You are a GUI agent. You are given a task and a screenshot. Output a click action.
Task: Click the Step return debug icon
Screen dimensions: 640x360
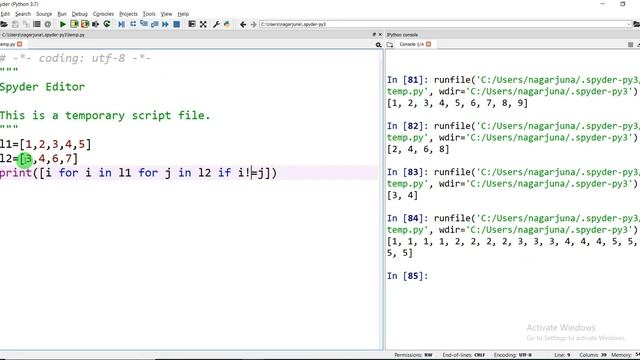coord(155,24)
